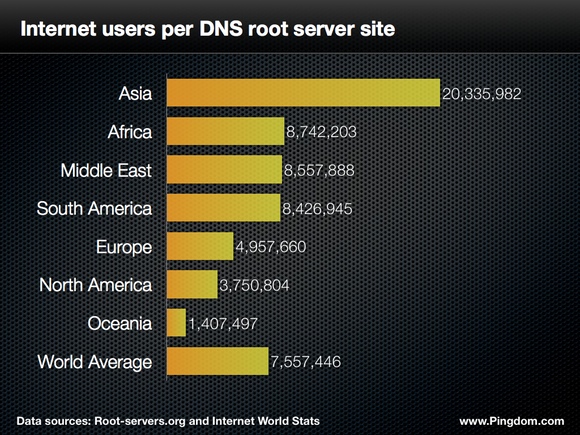Click the value 8,426,945

317,209
